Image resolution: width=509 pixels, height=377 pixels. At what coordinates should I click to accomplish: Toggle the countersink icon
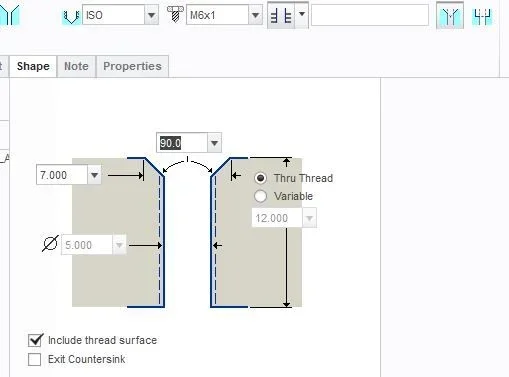click(450, 15)
